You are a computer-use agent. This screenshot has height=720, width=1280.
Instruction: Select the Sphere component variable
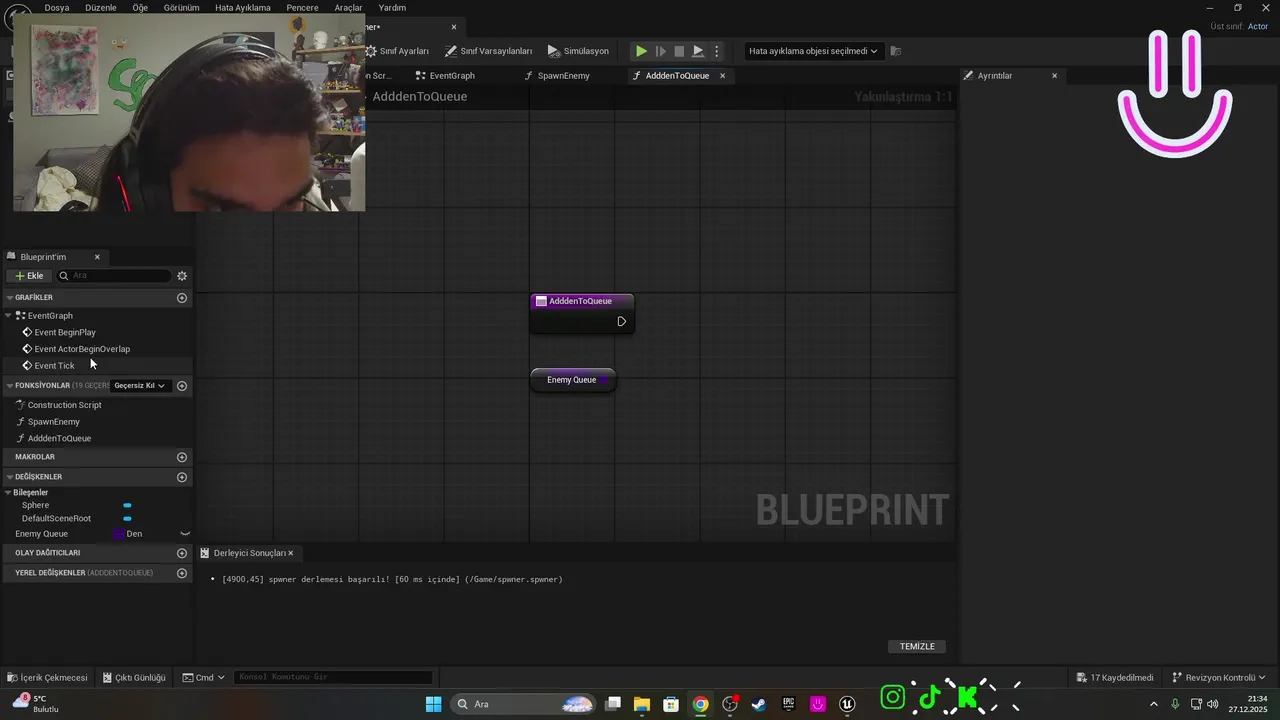pyautogui.click(x=35, y=505)
